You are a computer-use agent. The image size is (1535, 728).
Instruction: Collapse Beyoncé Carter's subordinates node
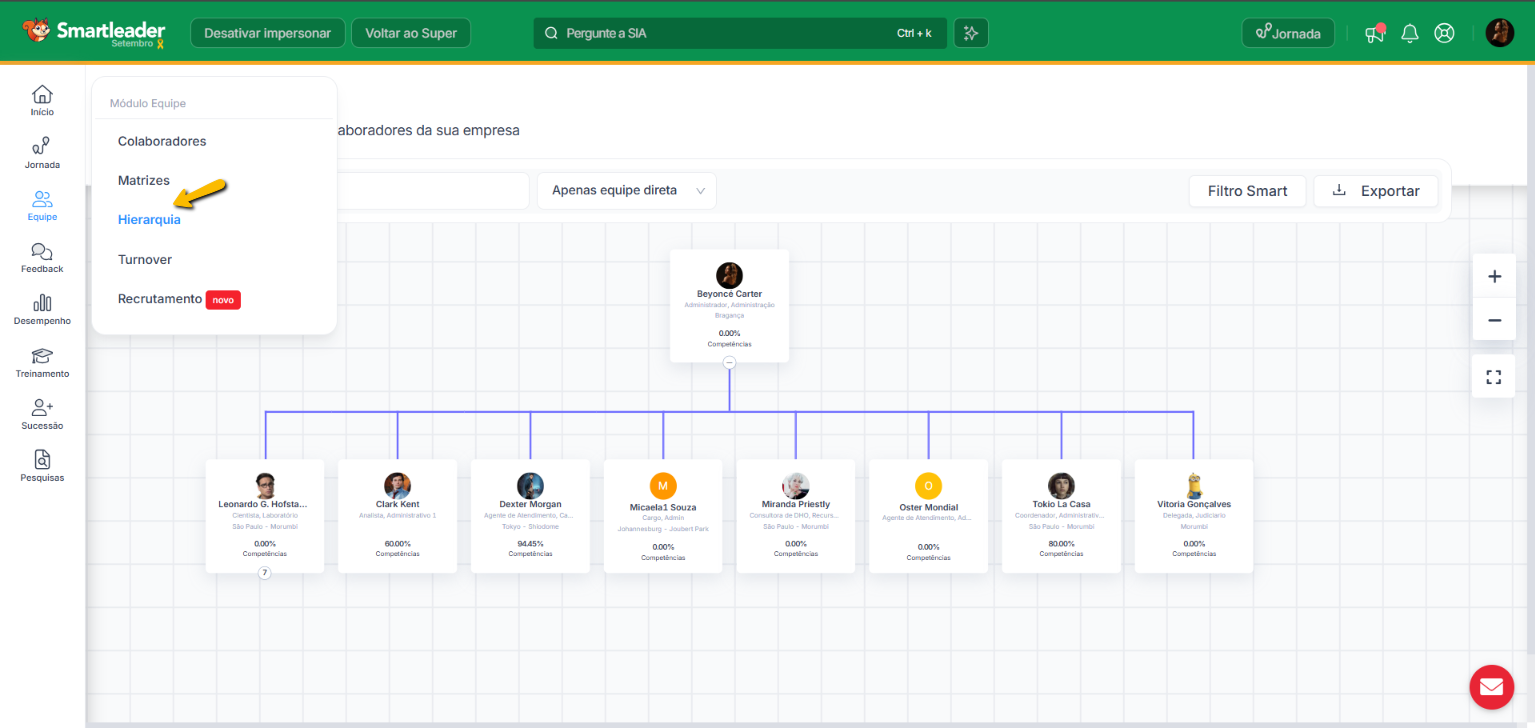click(729, 363)
